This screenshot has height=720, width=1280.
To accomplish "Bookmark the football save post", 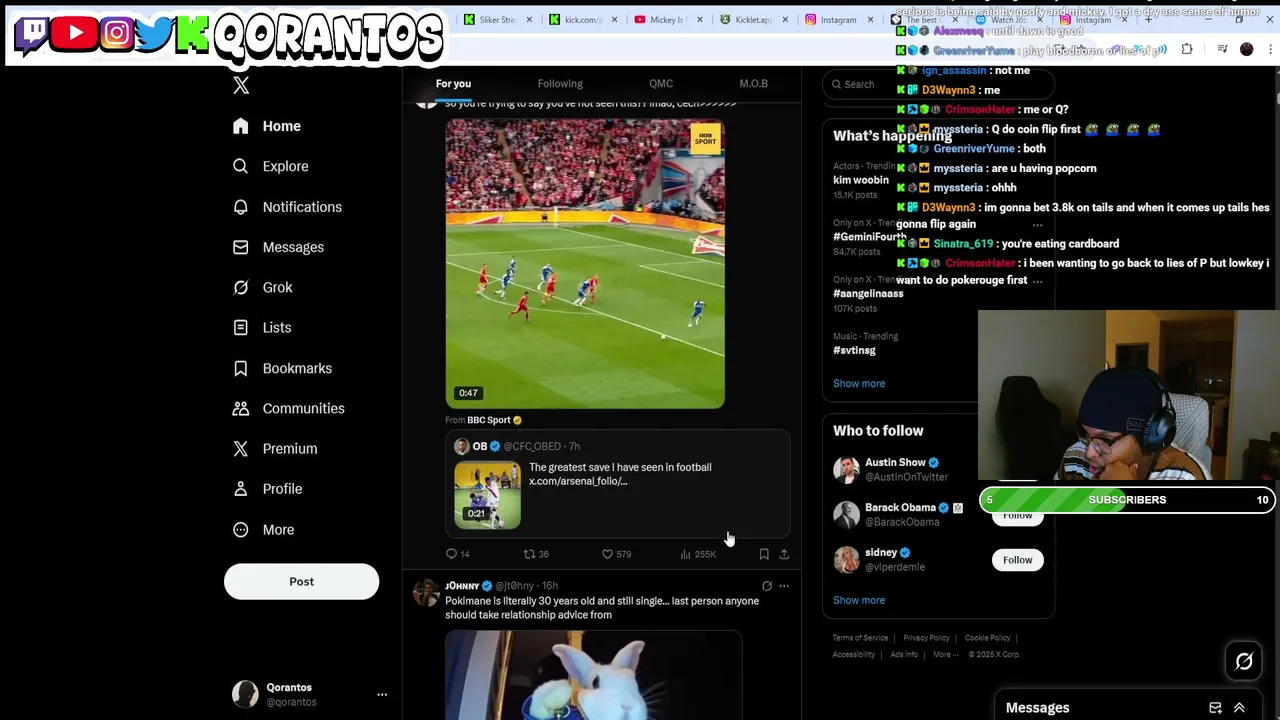I will tap(764, 554).
